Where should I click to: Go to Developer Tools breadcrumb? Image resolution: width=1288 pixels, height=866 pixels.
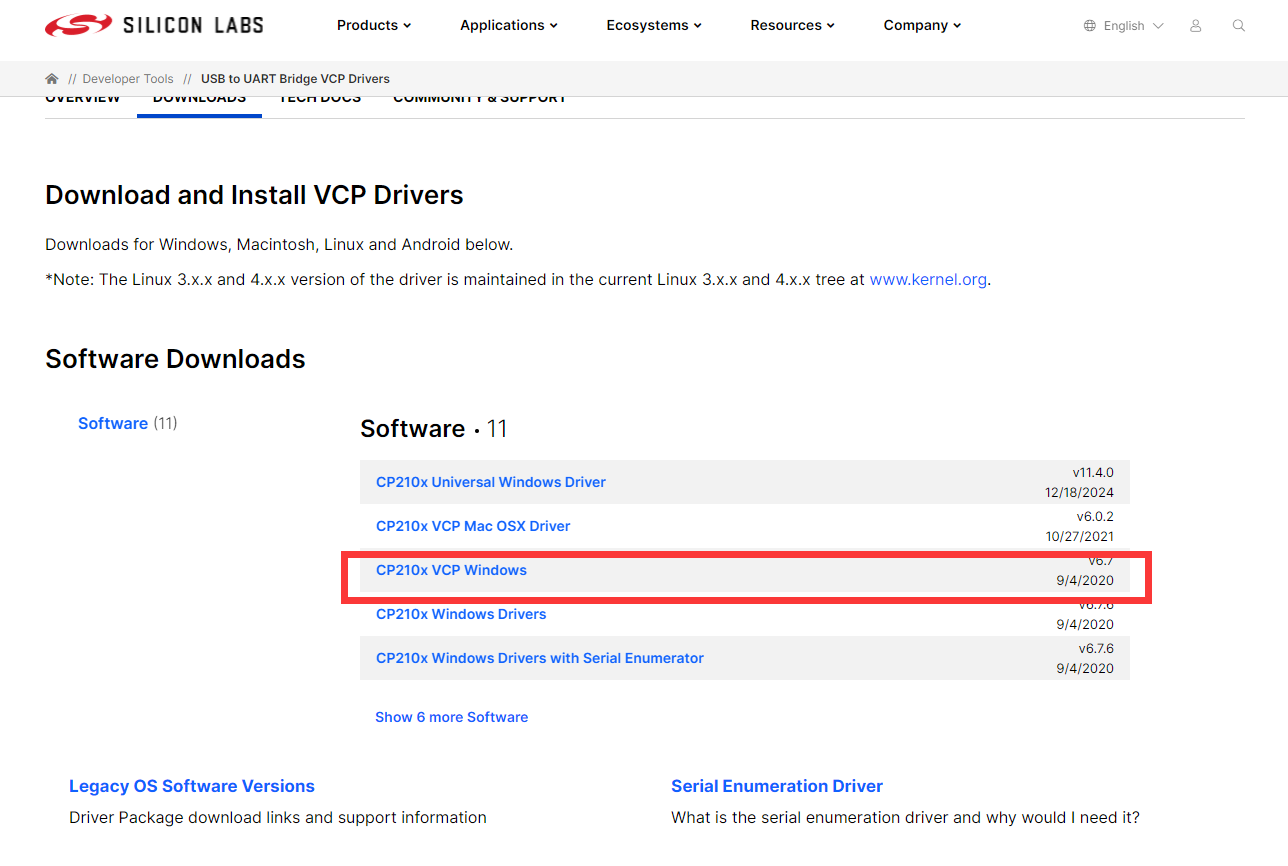coord(128,79)
